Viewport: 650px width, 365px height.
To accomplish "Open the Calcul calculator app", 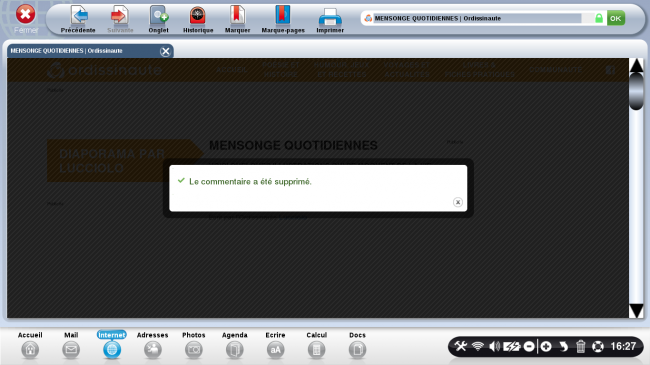I will [x=316, y=345].
